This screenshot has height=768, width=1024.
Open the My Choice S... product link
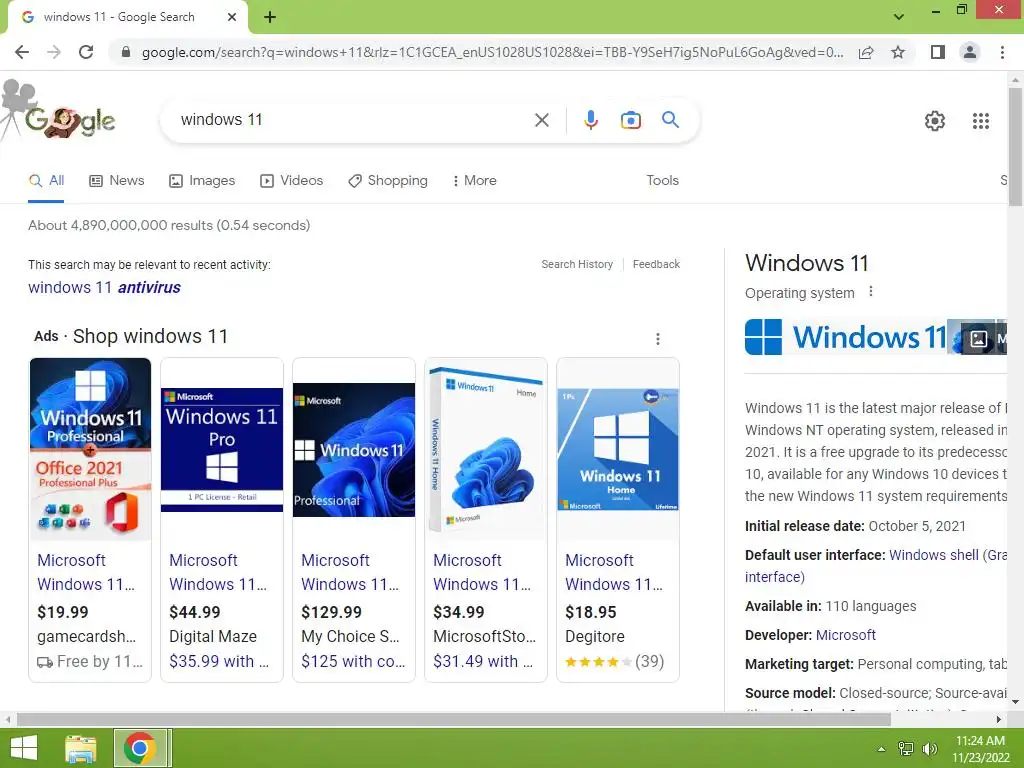tap(350, 572)
